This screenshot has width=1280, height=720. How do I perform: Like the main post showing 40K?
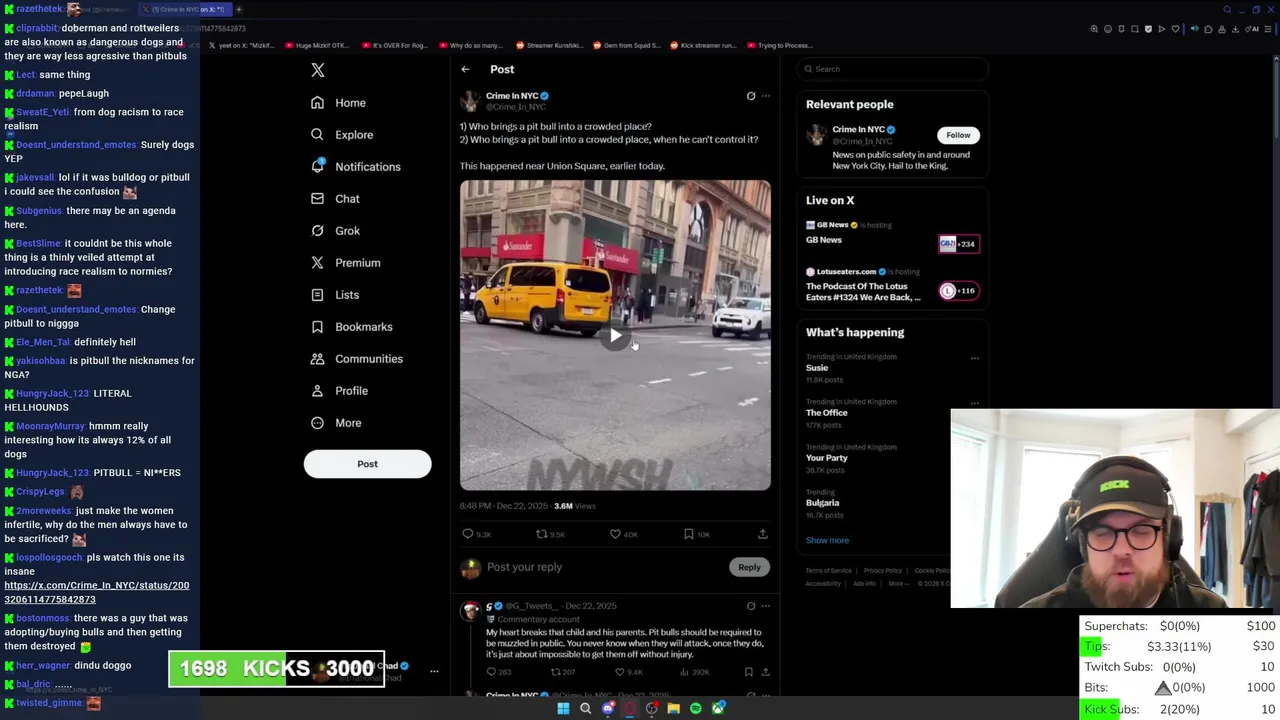(x=615, y=534)
